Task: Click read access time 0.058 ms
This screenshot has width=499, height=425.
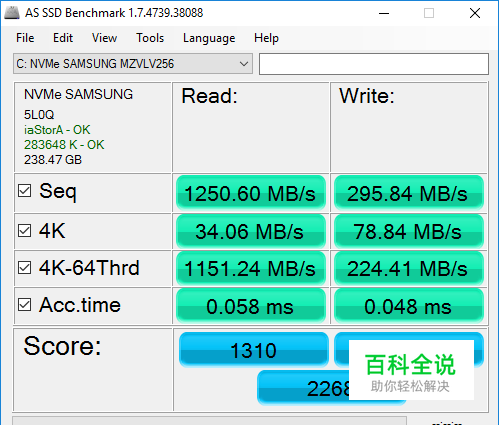Action: 251,306
